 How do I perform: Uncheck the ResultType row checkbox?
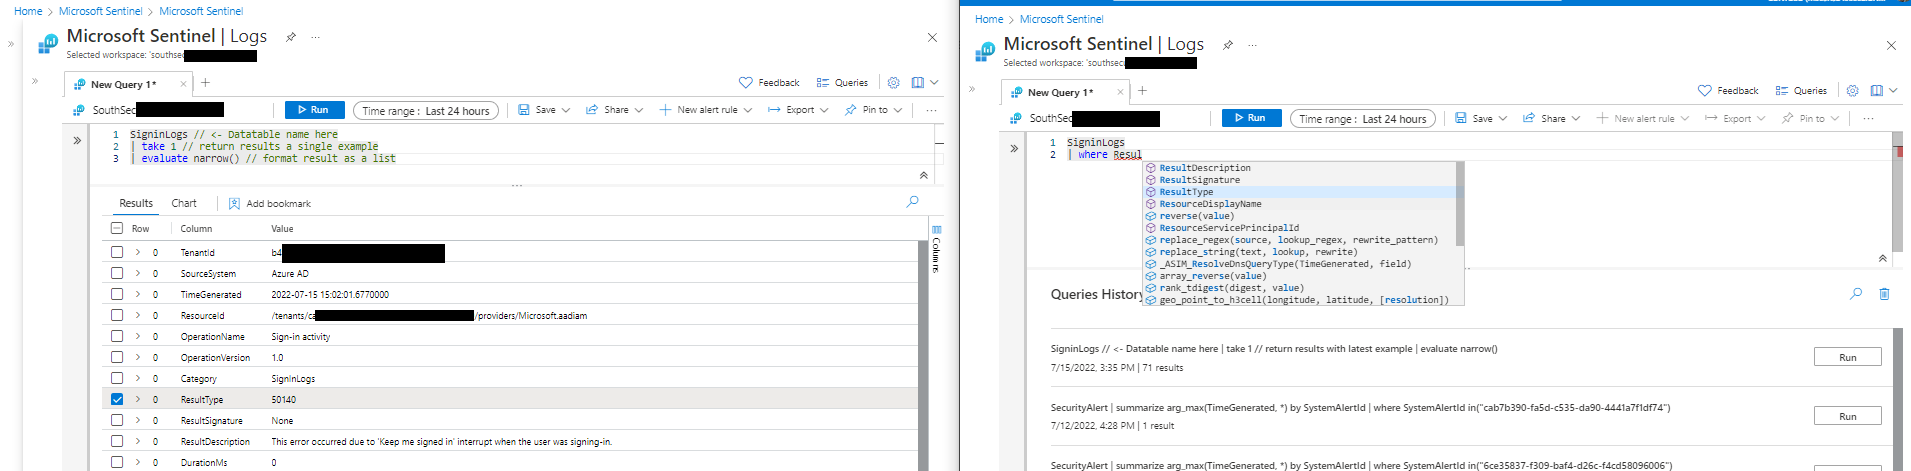[x=117, y=399]
